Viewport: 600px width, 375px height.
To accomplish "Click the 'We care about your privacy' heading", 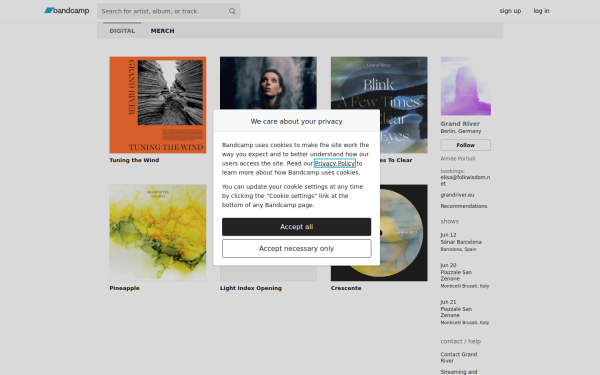I will coord(297,121).
